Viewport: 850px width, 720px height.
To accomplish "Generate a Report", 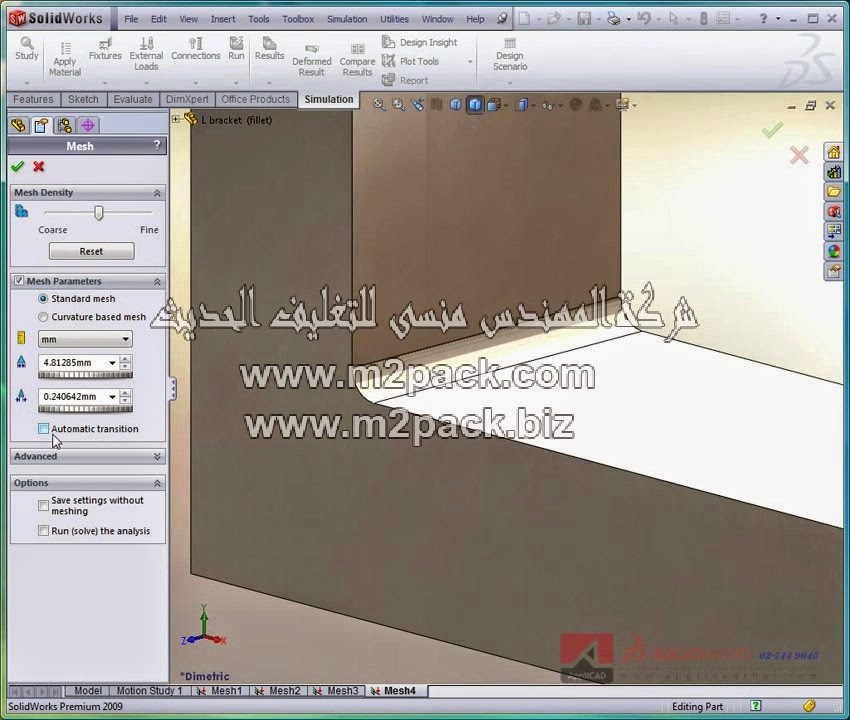I will 405,80.
